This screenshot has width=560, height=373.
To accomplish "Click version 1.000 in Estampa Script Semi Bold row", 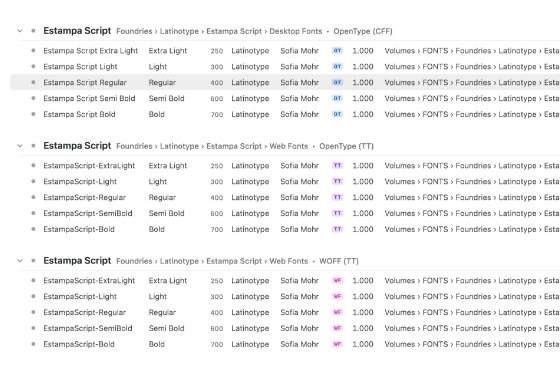I will (x=363, y=98).
